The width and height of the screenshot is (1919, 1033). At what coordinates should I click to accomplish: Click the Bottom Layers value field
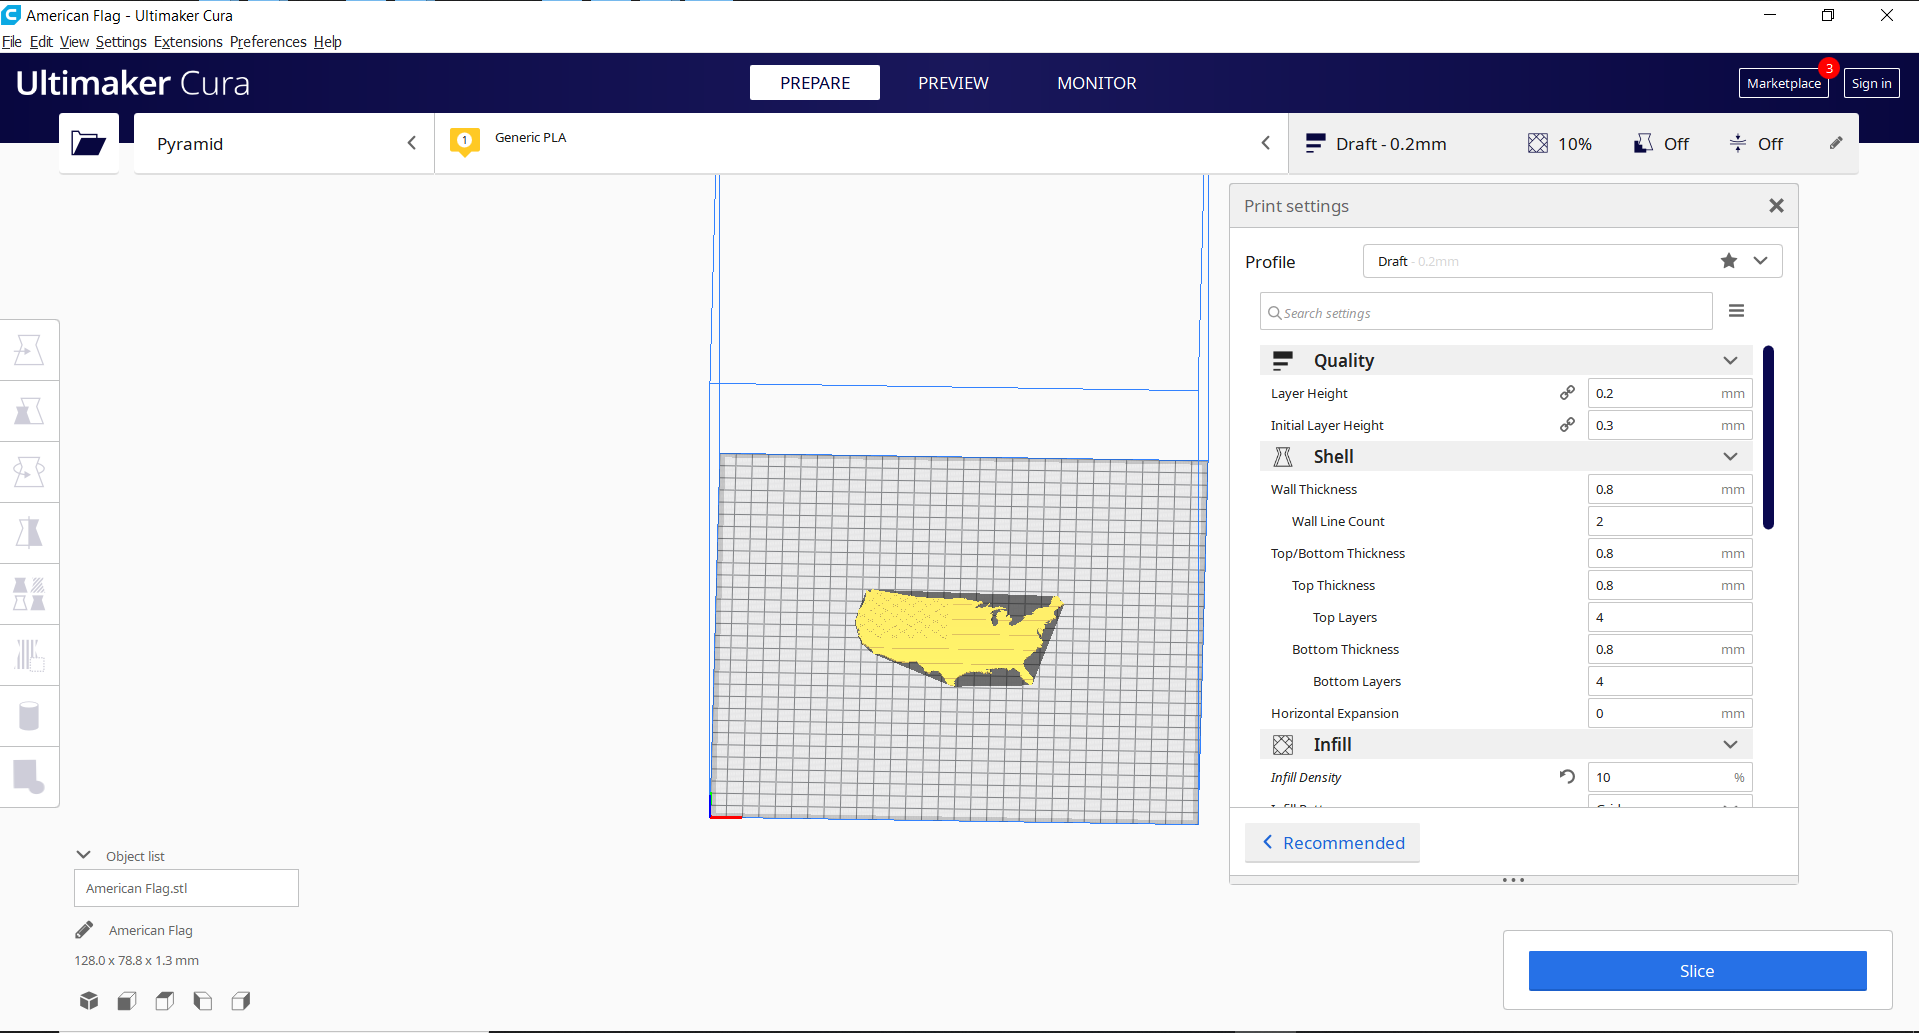pyautogui.click(x=1670, y=681)
